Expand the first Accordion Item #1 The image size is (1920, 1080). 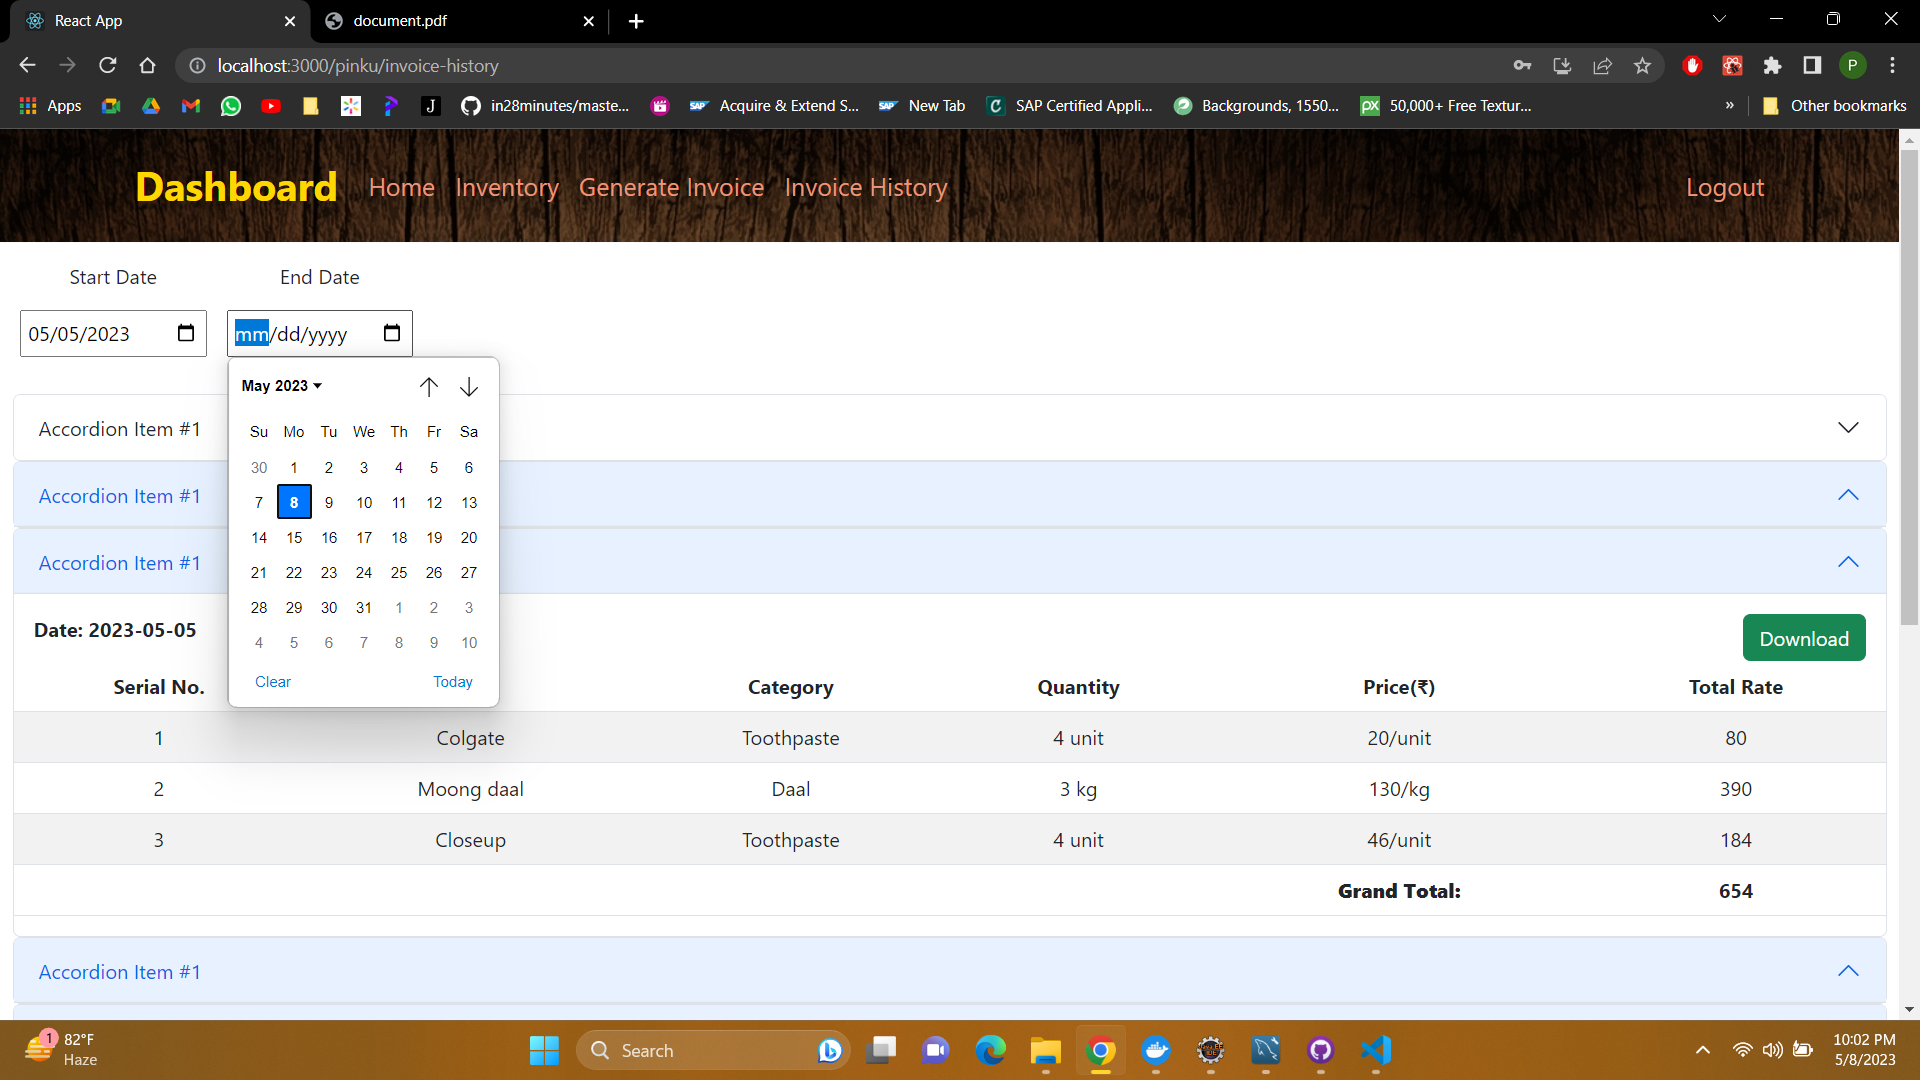pos(1847,427)
